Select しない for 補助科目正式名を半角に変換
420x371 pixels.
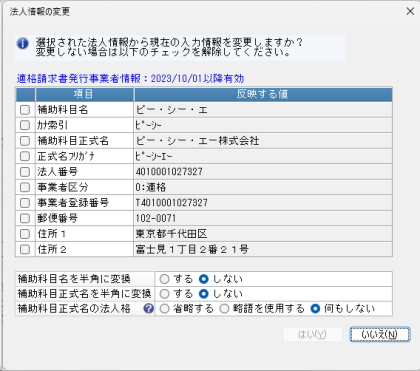[204, 294]
